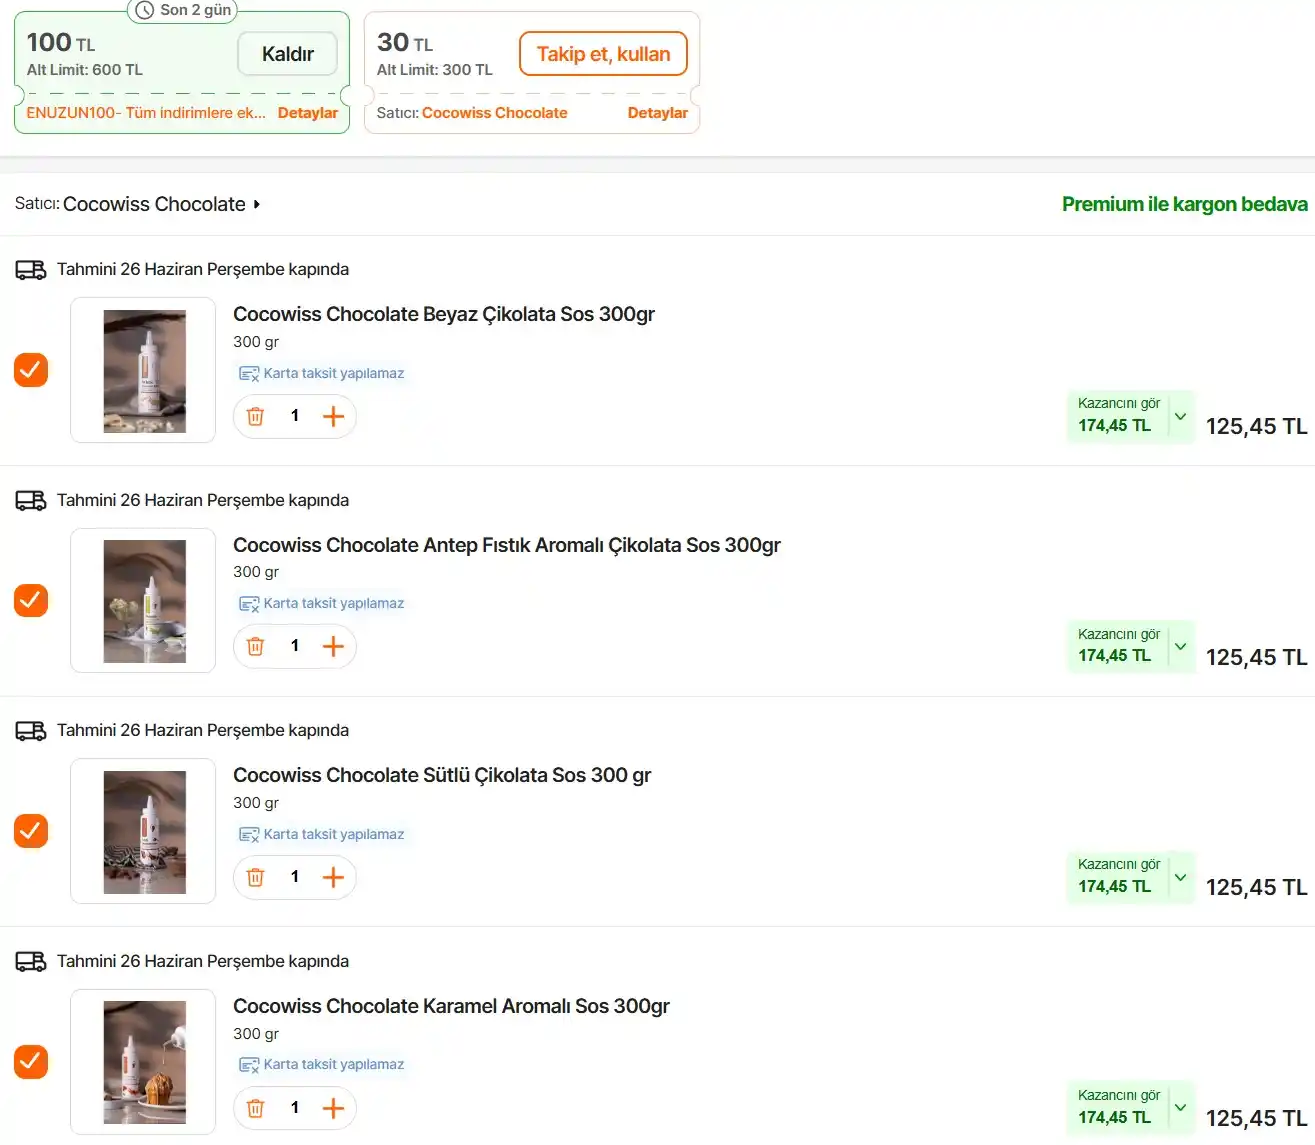Increase quantity of Beyaz Çikolata Sos
Image resolution: width=1315 pixels, height=1145 pixels.
333,417
